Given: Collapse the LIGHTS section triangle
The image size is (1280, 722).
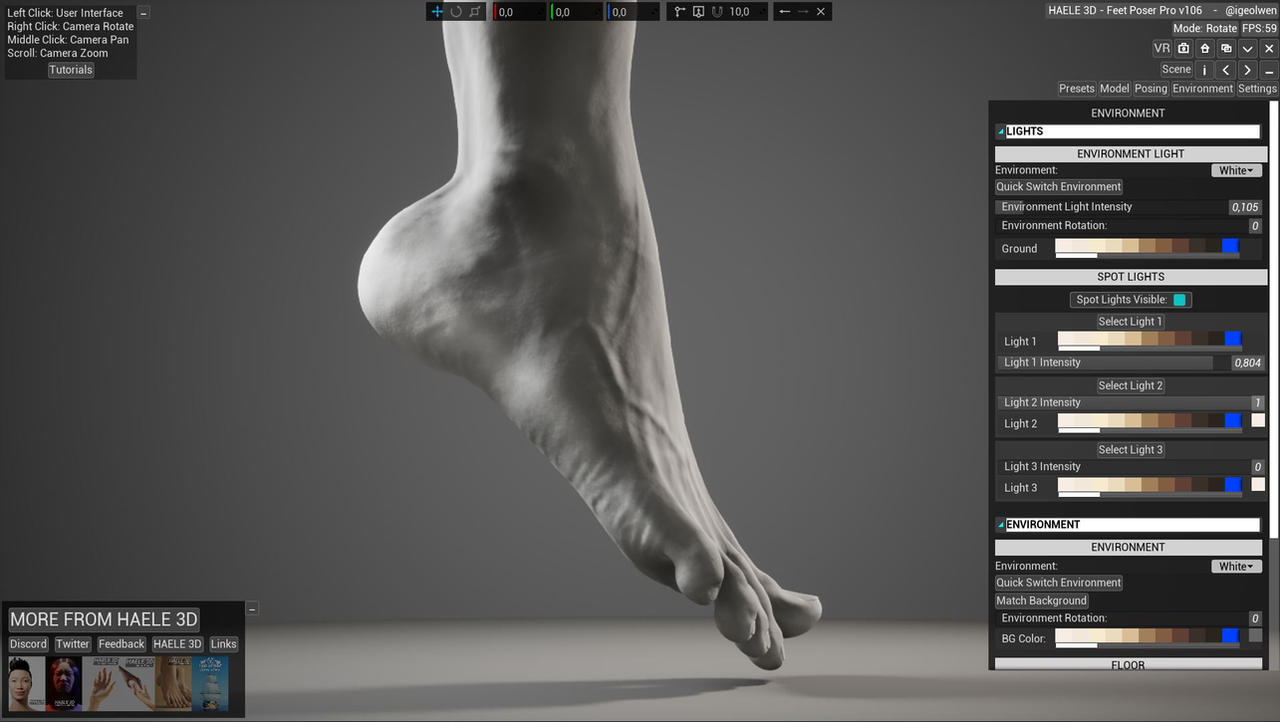Looking at the screenshot, I should [1000, 131].
